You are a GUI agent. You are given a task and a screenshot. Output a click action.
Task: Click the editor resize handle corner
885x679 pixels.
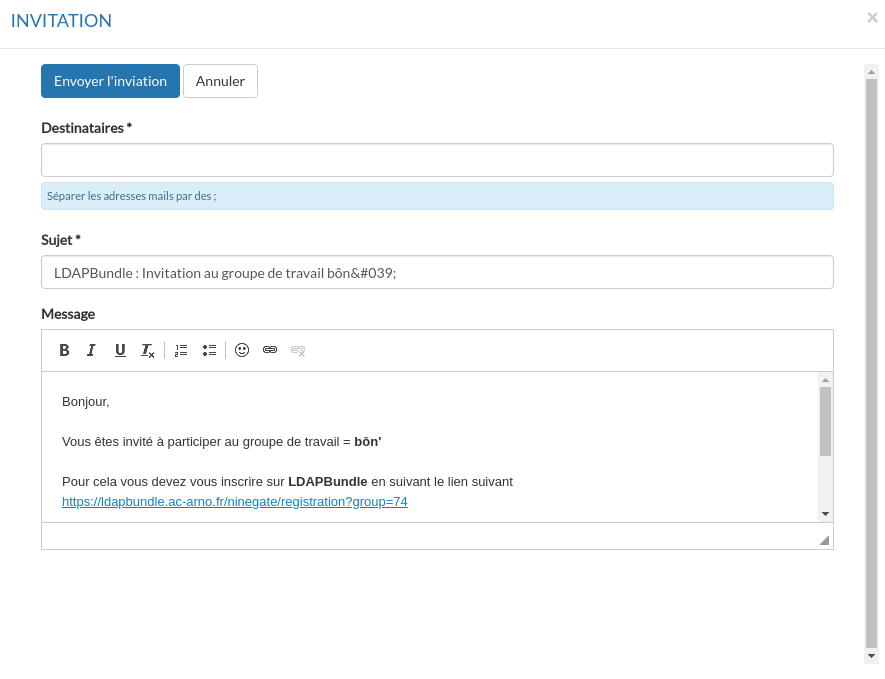coord(824,540)
